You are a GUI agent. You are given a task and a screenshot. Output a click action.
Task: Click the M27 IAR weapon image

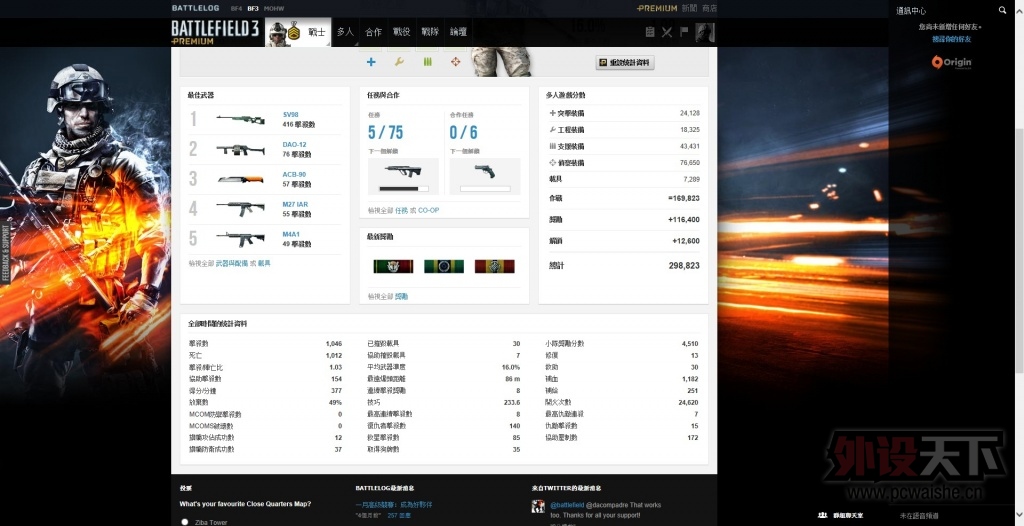[x=240, y=209]
